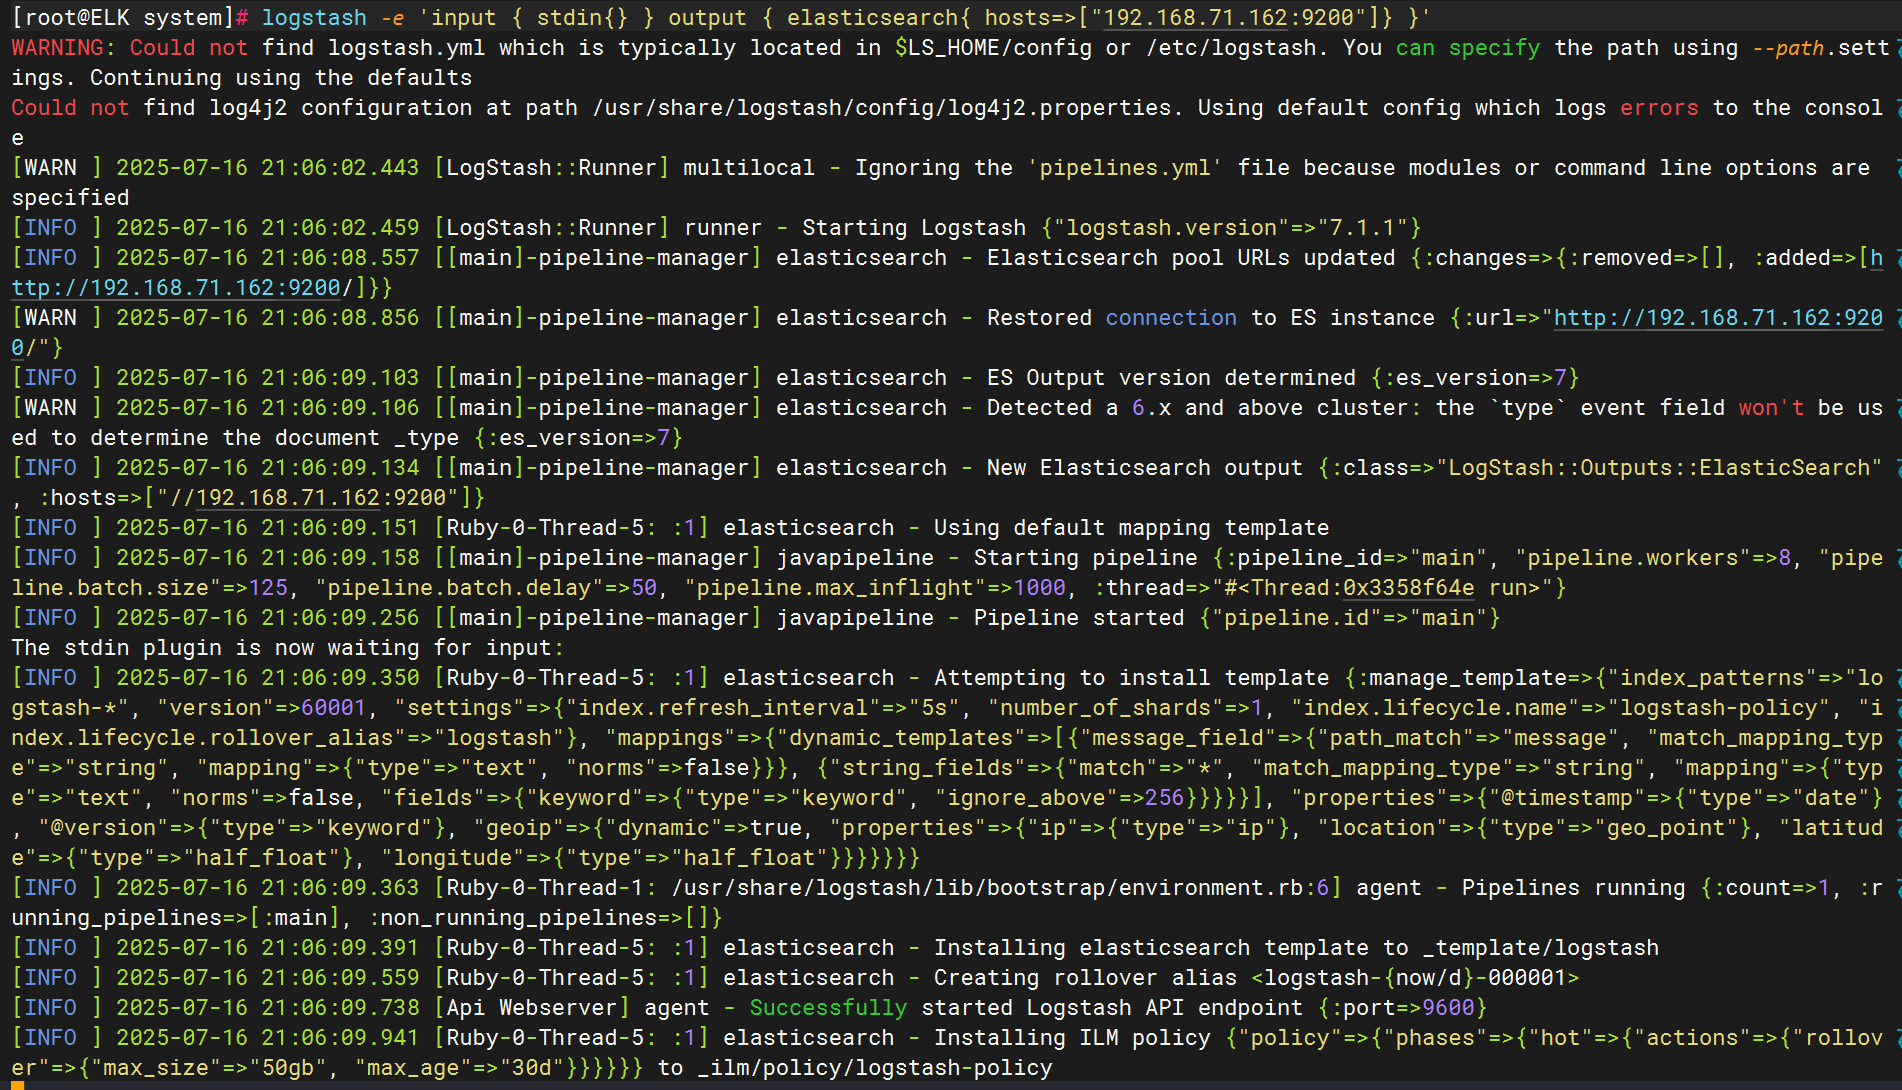Click the 'logstash' command word after the prompt
This screenshot has width=1902, height=1090.
pos(315,18)
